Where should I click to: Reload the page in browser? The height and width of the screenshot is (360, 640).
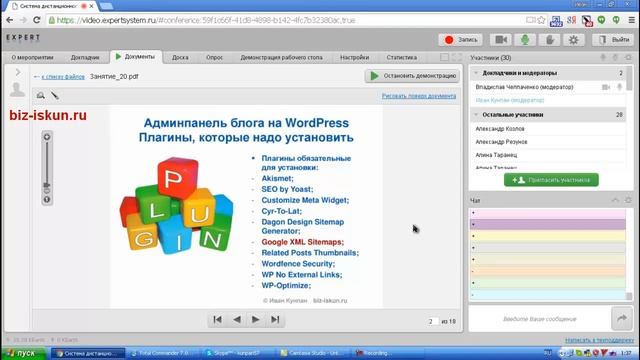pyautogui.click(x=36, y=20)
